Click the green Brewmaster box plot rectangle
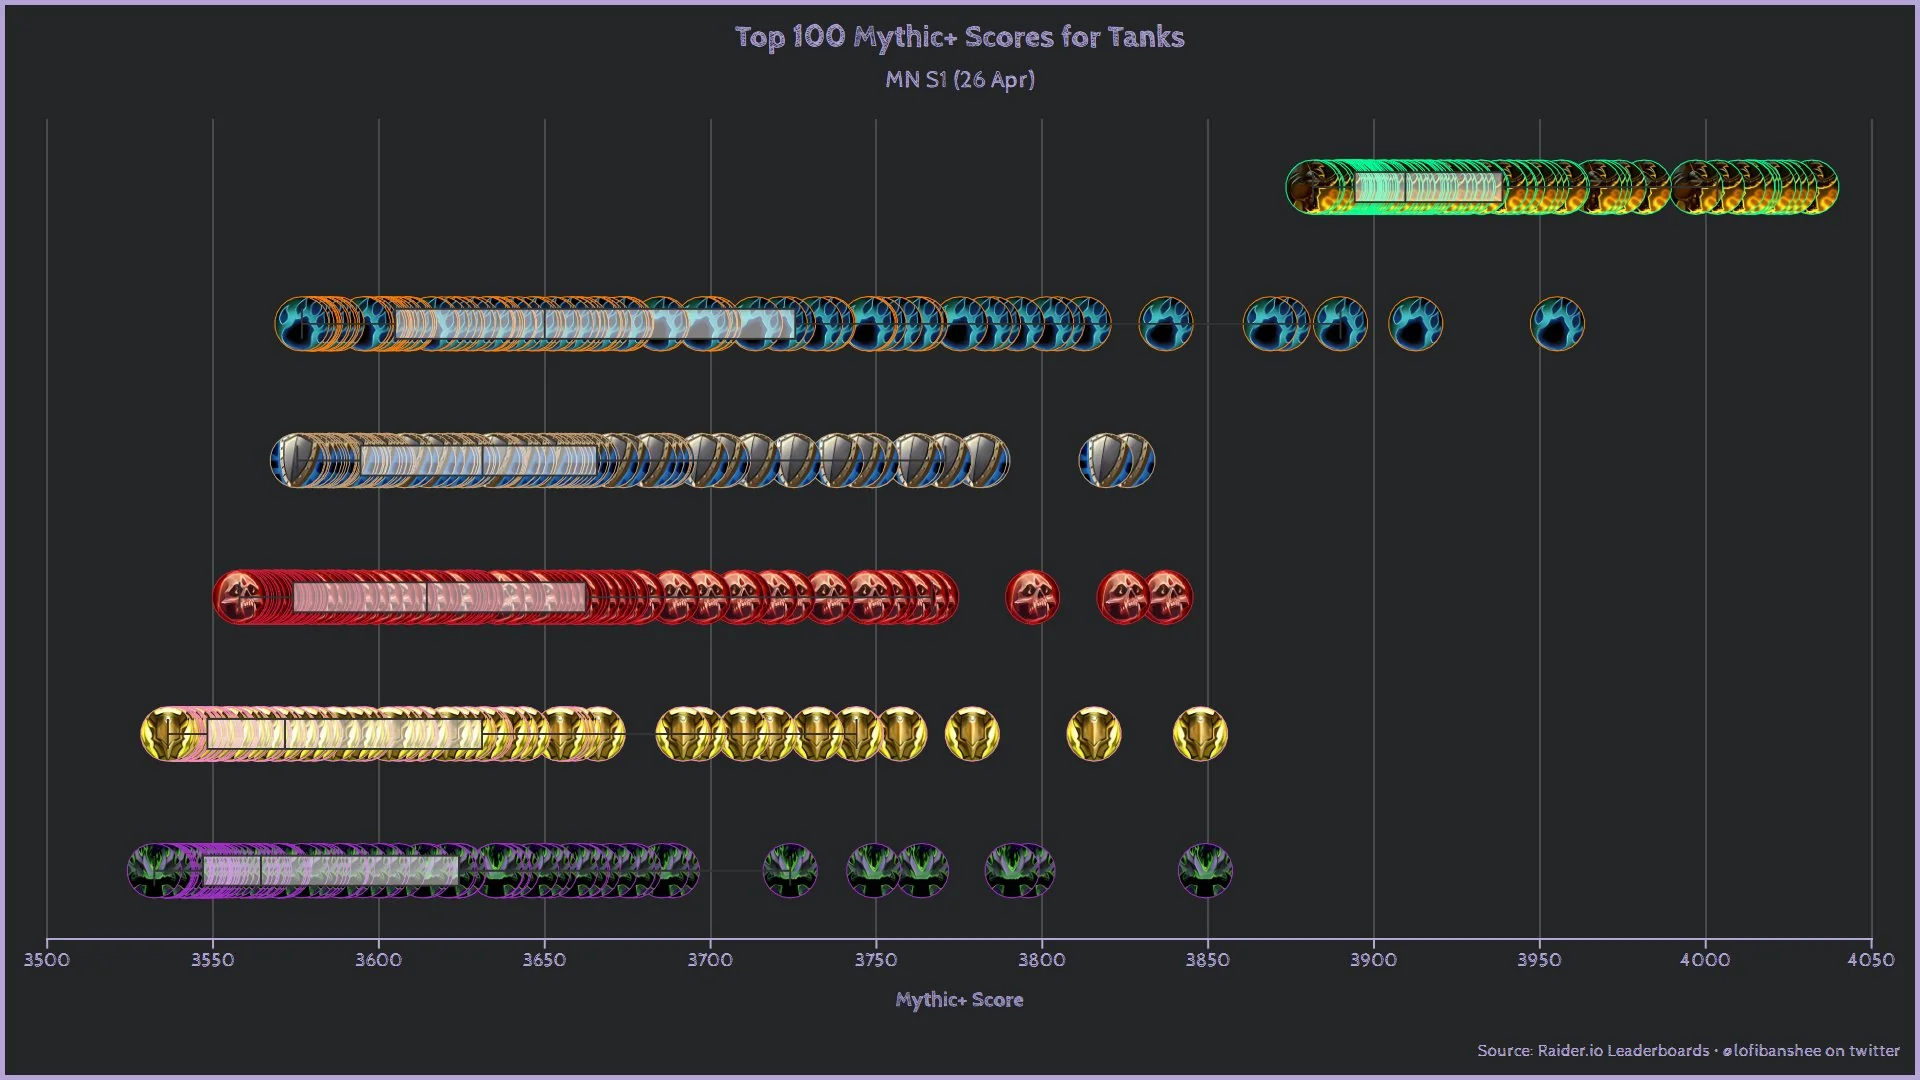 click(1429, 187)
